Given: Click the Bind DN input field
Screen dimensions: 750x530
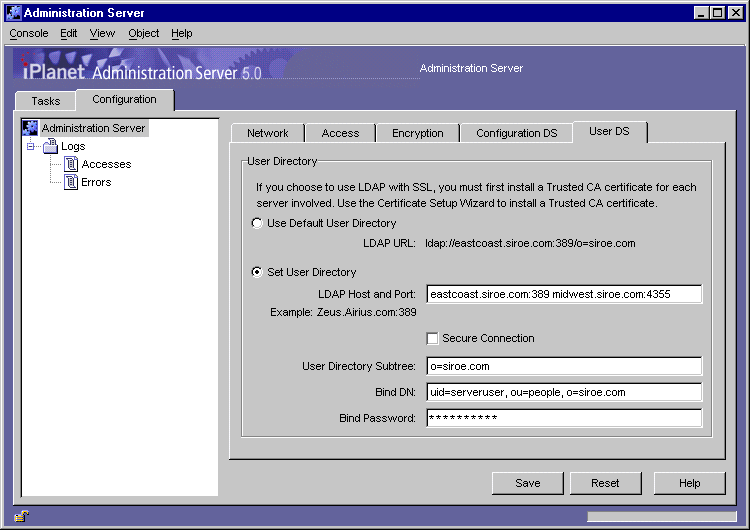Looking at the screenshot, I should click(x=564, y=392).
